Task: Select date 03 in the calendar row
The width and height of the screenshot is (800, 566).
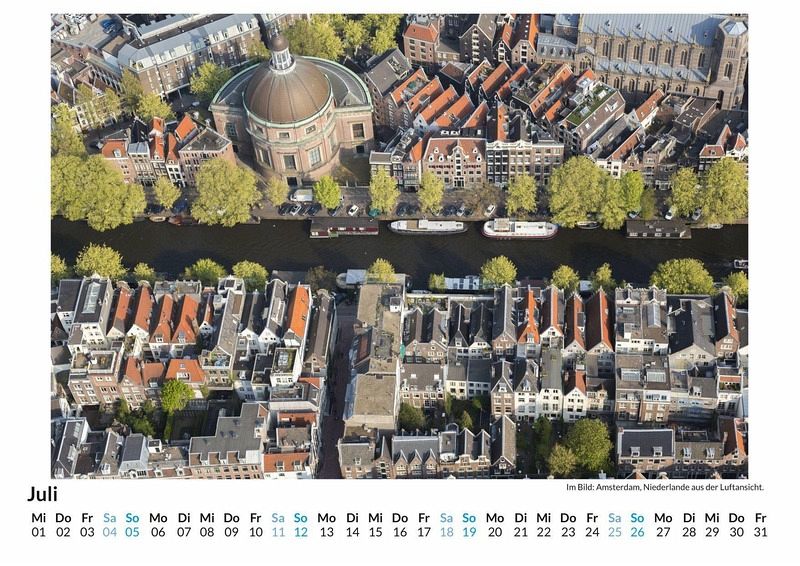Action: pyautogui.click(x=87, y=532)
